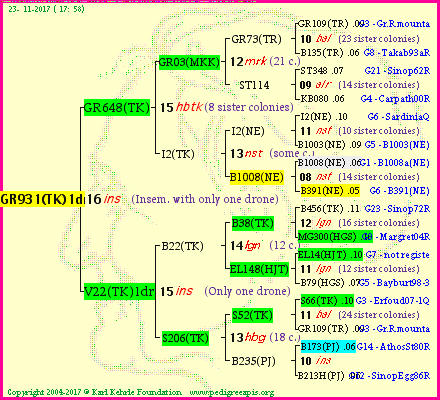The image size is (440, 400).
Task: Visit the www.pedigreeapis.org website link
Action: [232, 392]
